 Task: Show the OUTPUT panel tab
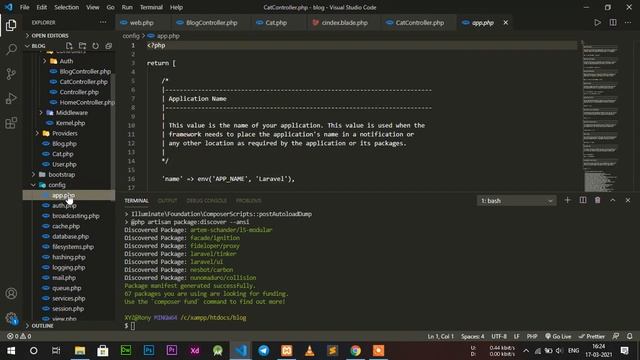tap(167, 201)
